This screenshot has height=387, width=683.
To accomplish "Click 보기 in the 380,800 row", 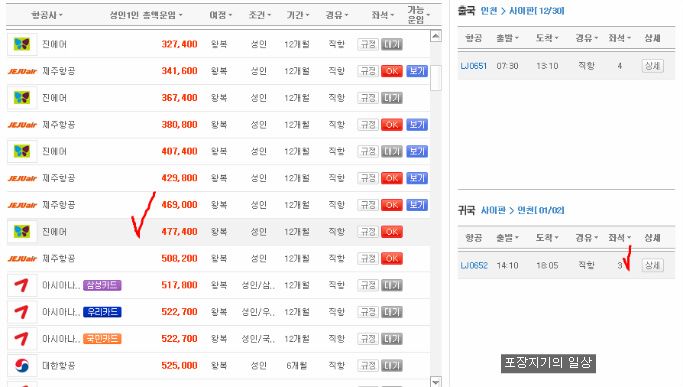I will pyautogui.click(x=417, y=125).
